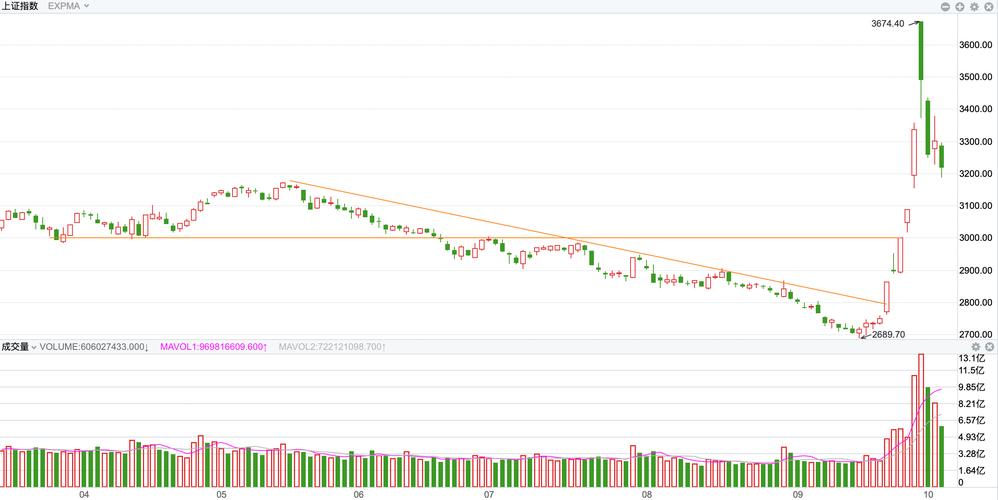Click month 05 on the time axis
Screen dimensions: 998x500
click(221, 494)
